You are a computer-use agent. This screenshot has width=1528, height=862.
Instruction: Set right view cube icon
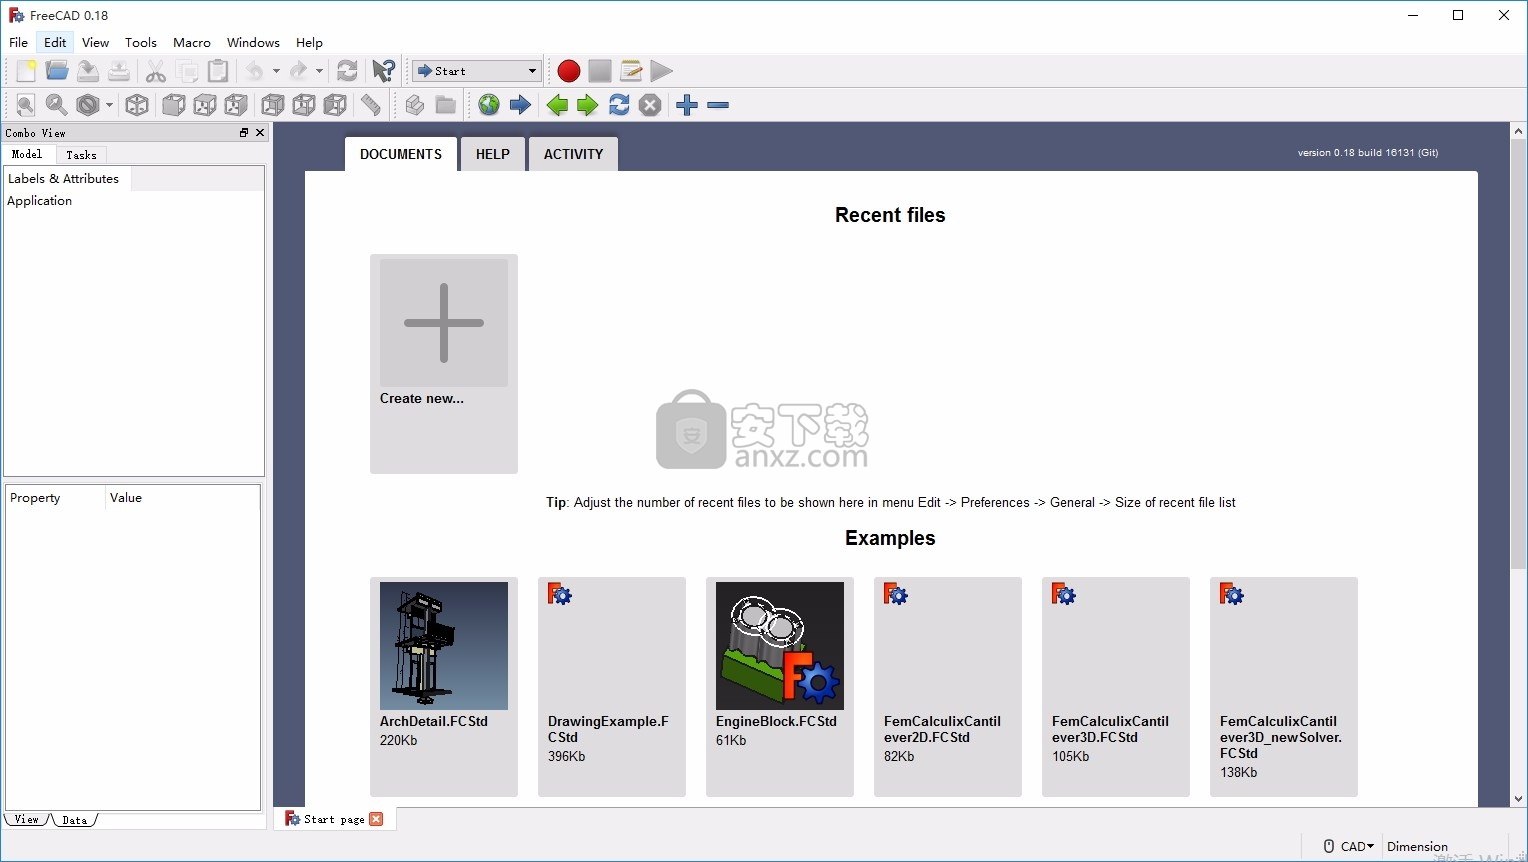tap(236, 105)
